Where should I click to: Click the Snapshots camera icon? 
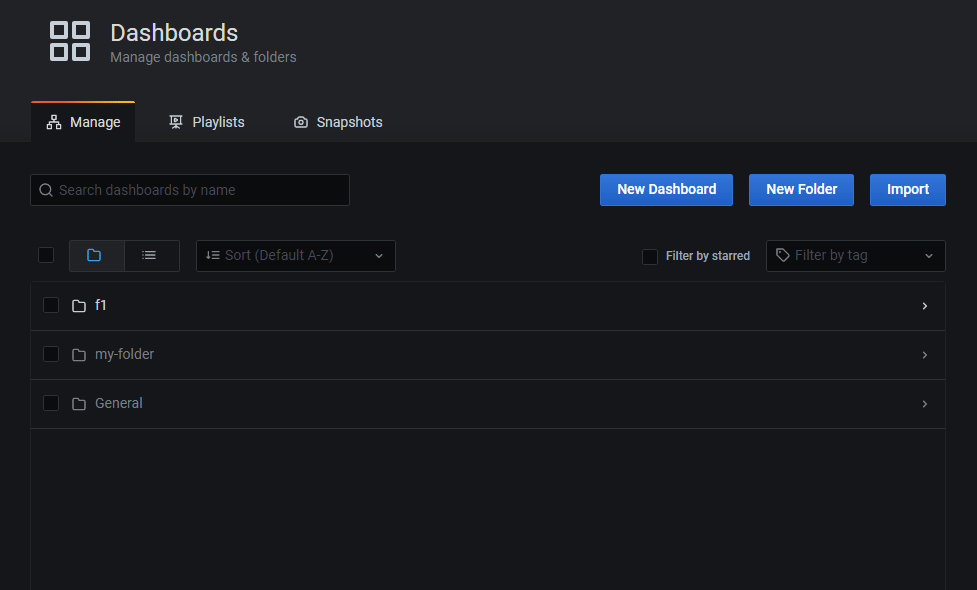[301, 121]
